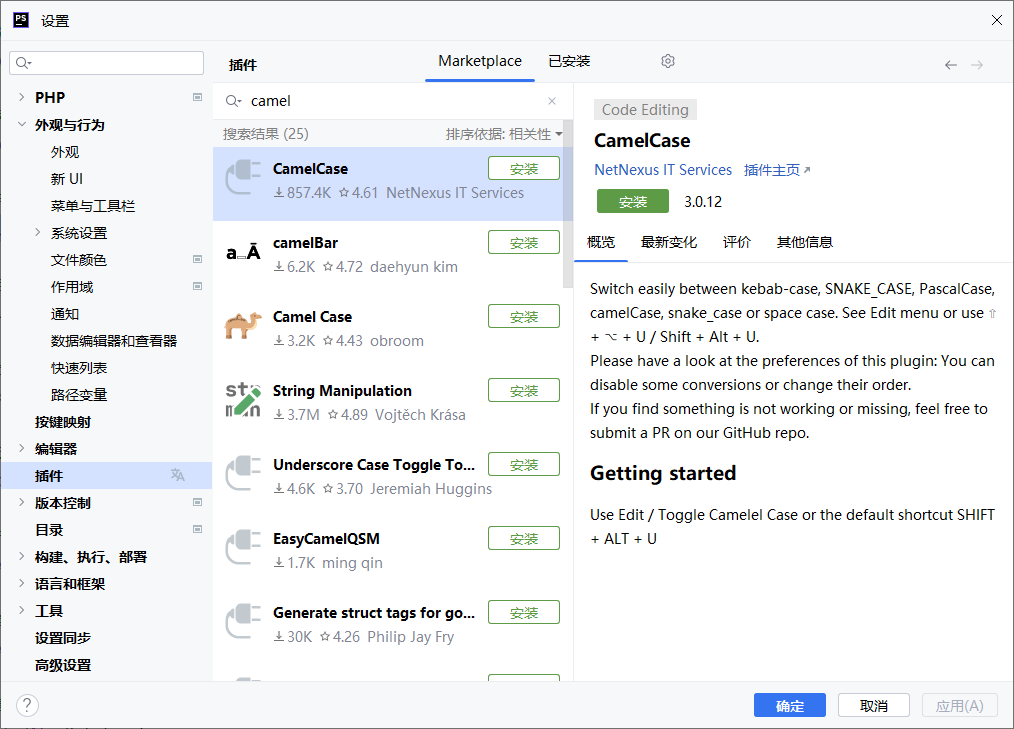The width and height of the screenshot is (1014, 729).
Task: Click the String Manipulation plugin icon
Action: pyautogui.click(x=243, y=400)
